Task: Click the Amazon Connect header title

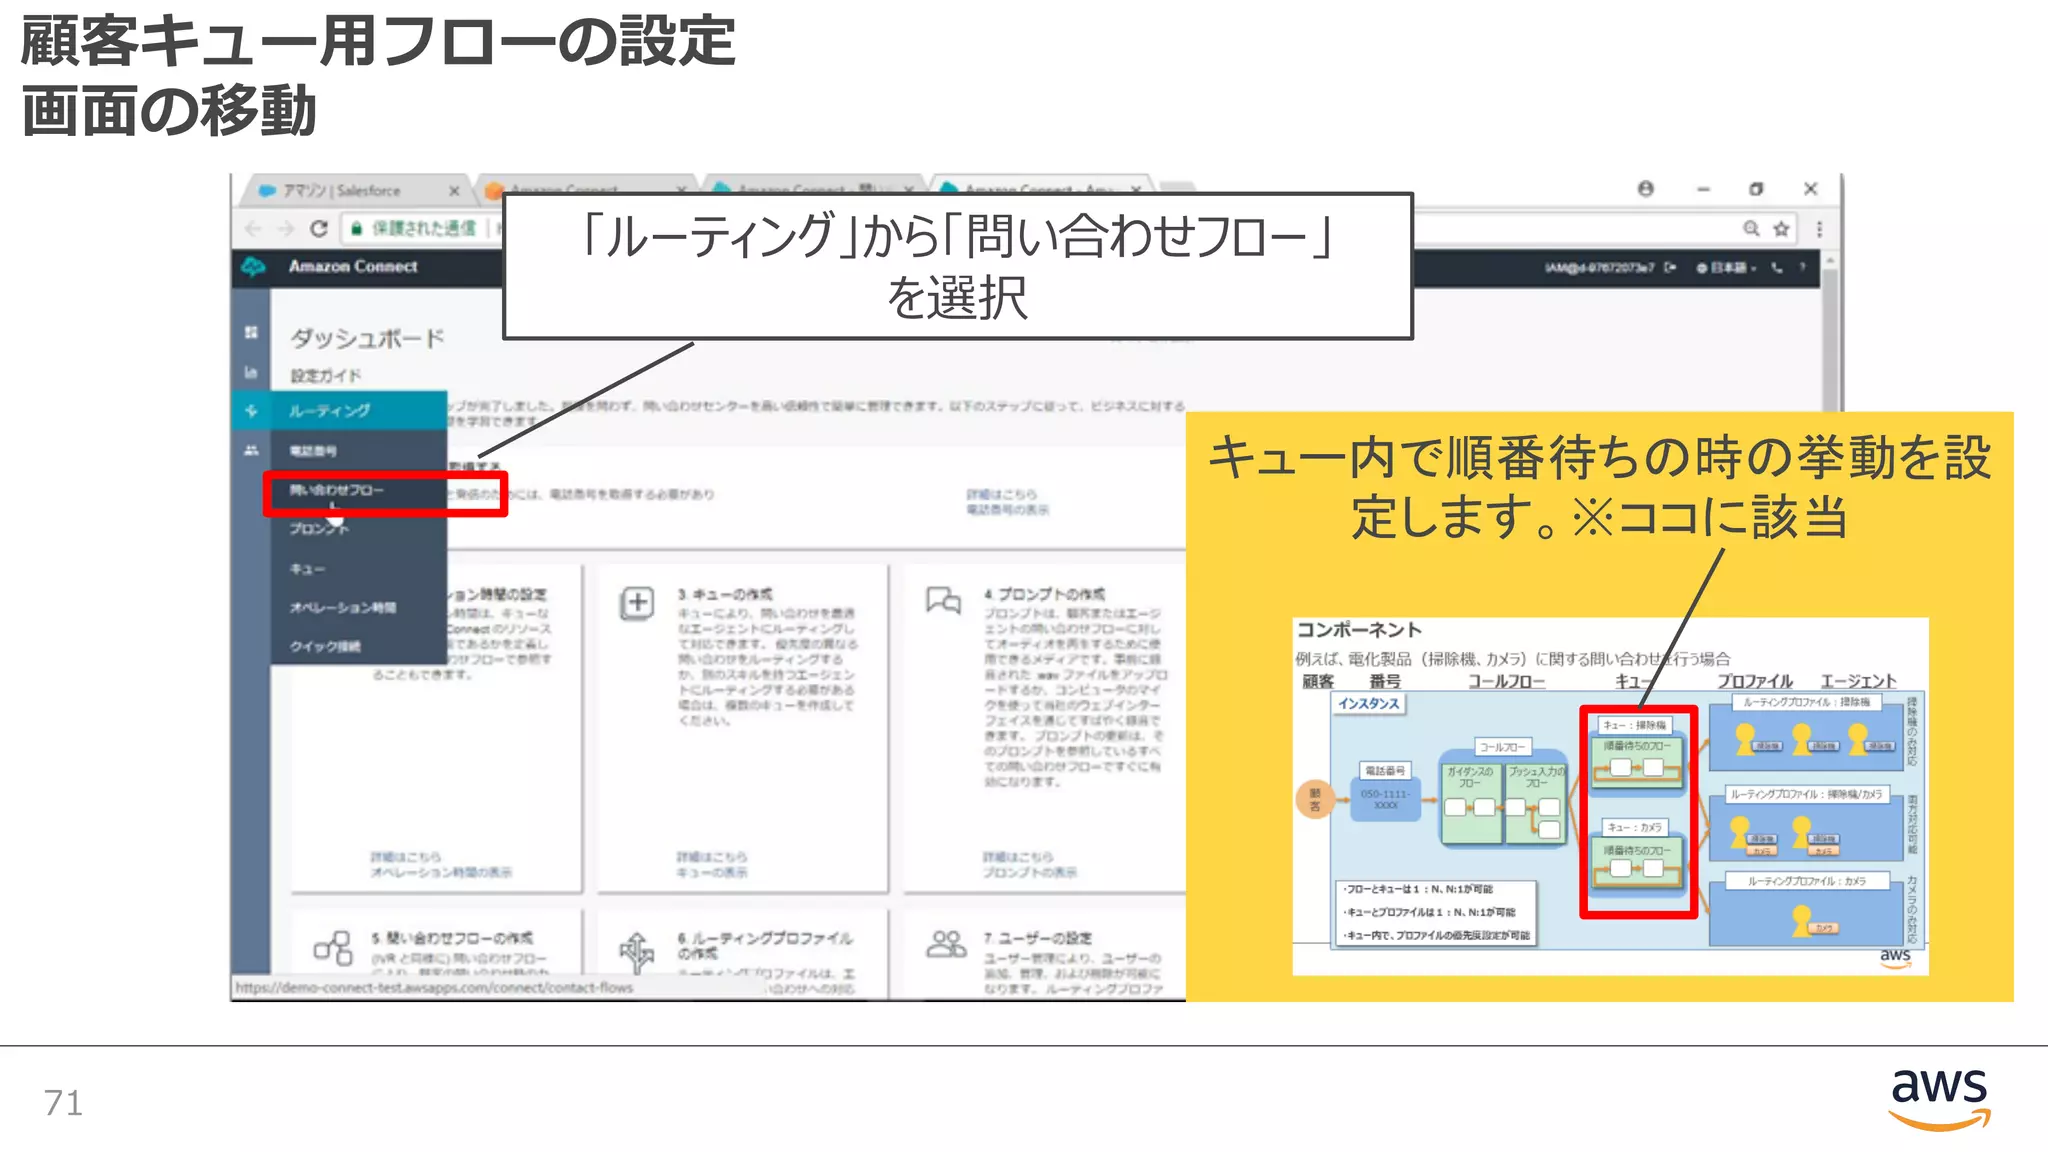Action: [353, 266]
